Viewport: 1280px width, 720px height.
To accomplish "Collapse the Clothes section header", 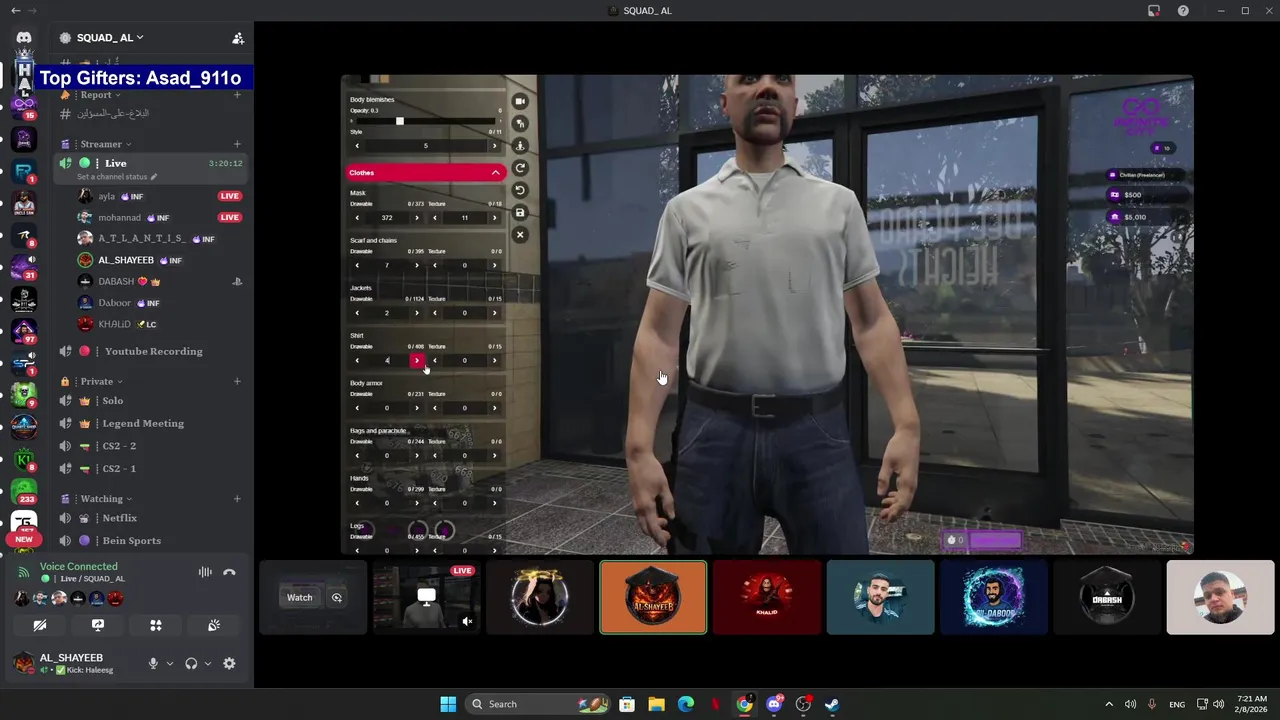I will 425,172.
